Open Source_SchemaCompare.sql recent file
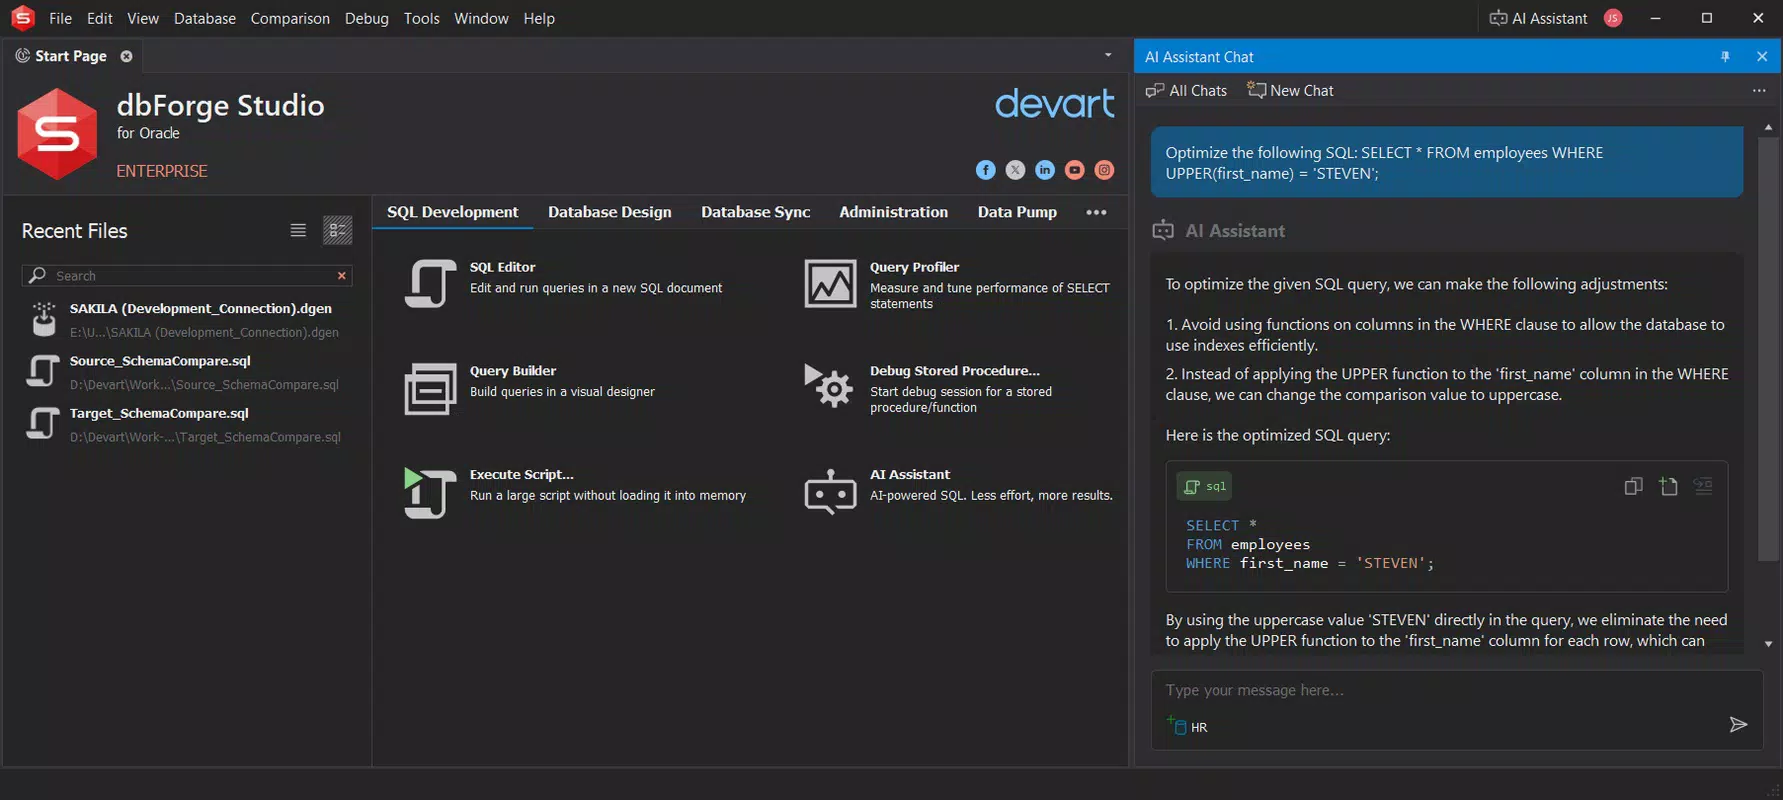1783x800 pixels. point(185,372)
